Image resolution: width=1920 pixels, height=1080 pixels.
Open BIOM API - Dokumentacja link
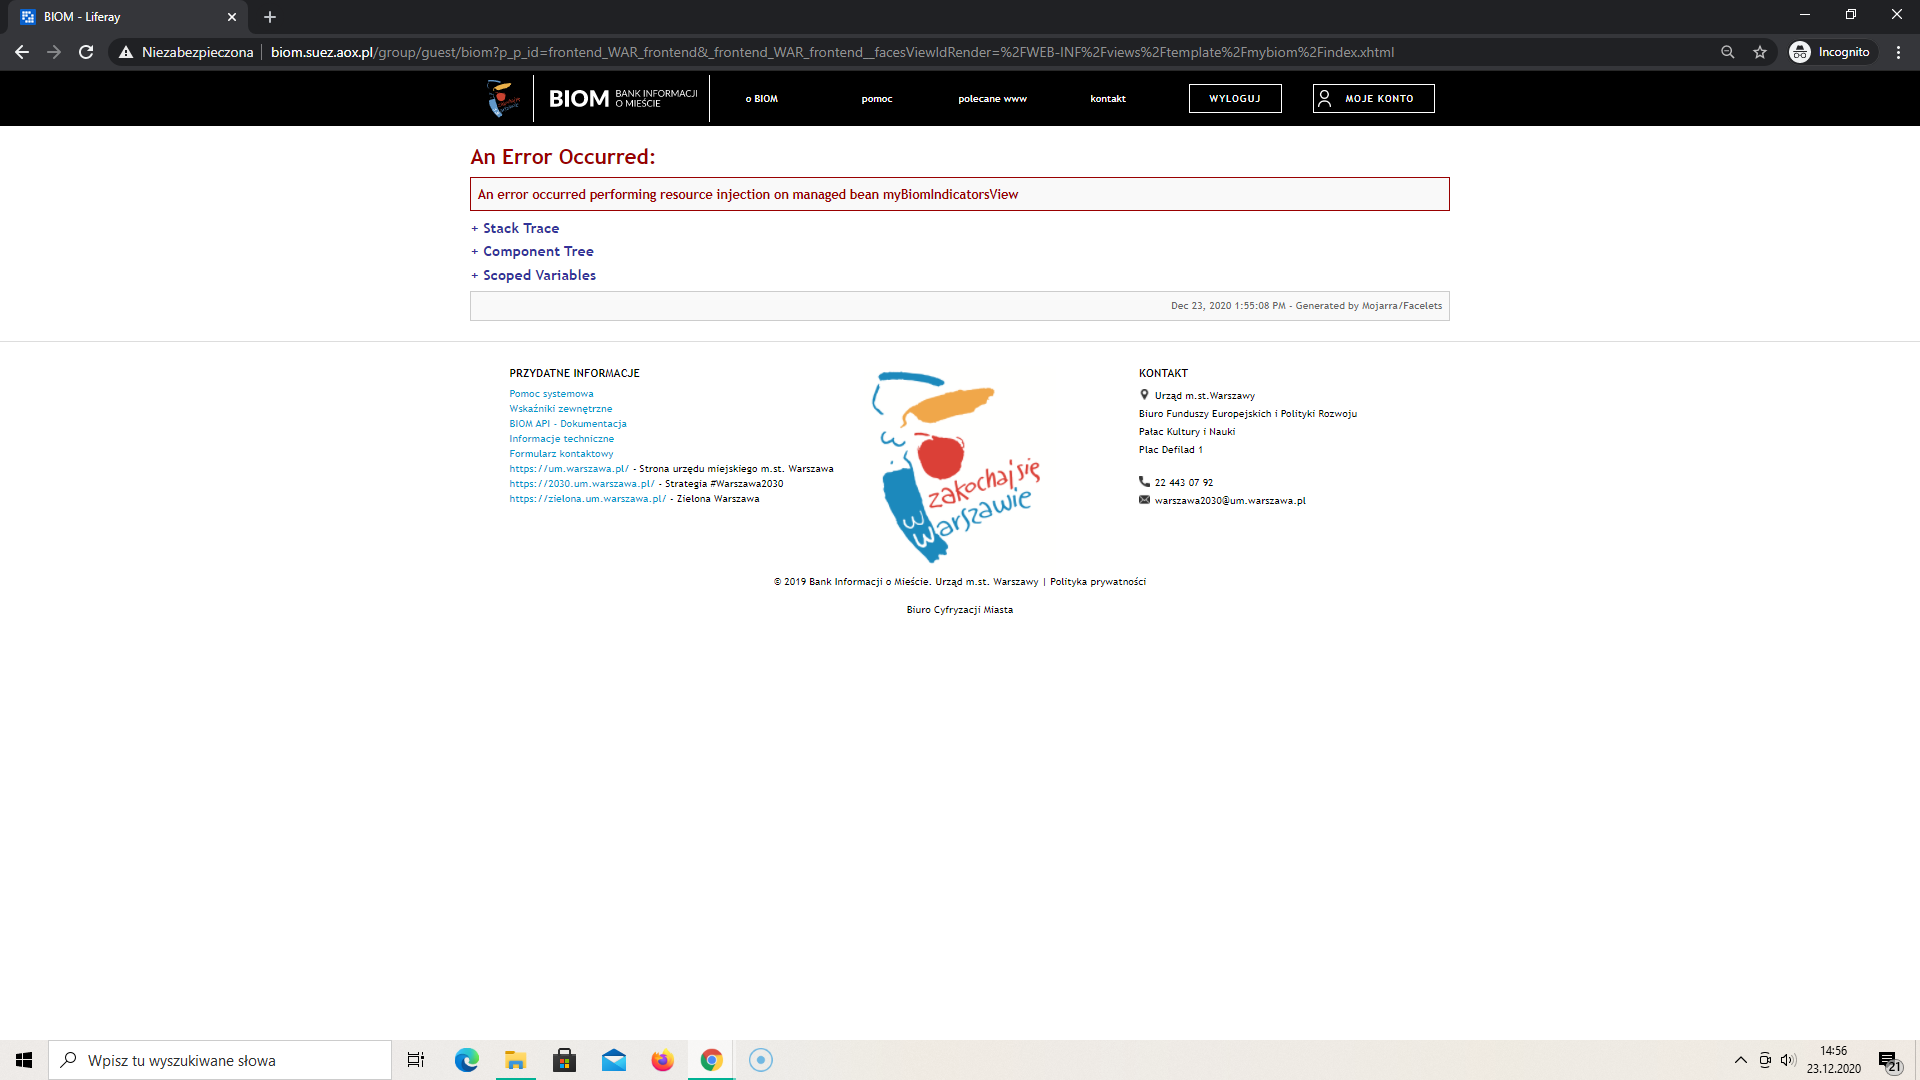pyautogui.click(x=567, y=424)
